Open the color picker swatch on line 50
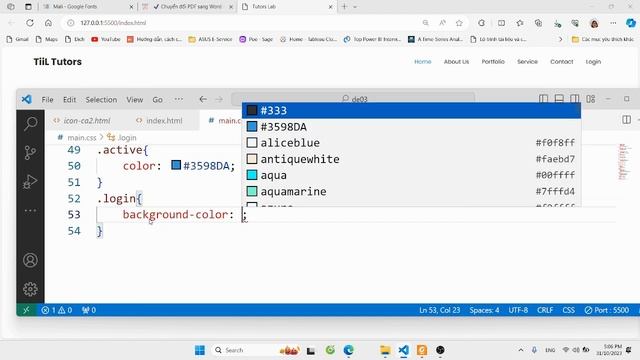The height and width of the screenshot is (360, 640). (x=176, y=165)
